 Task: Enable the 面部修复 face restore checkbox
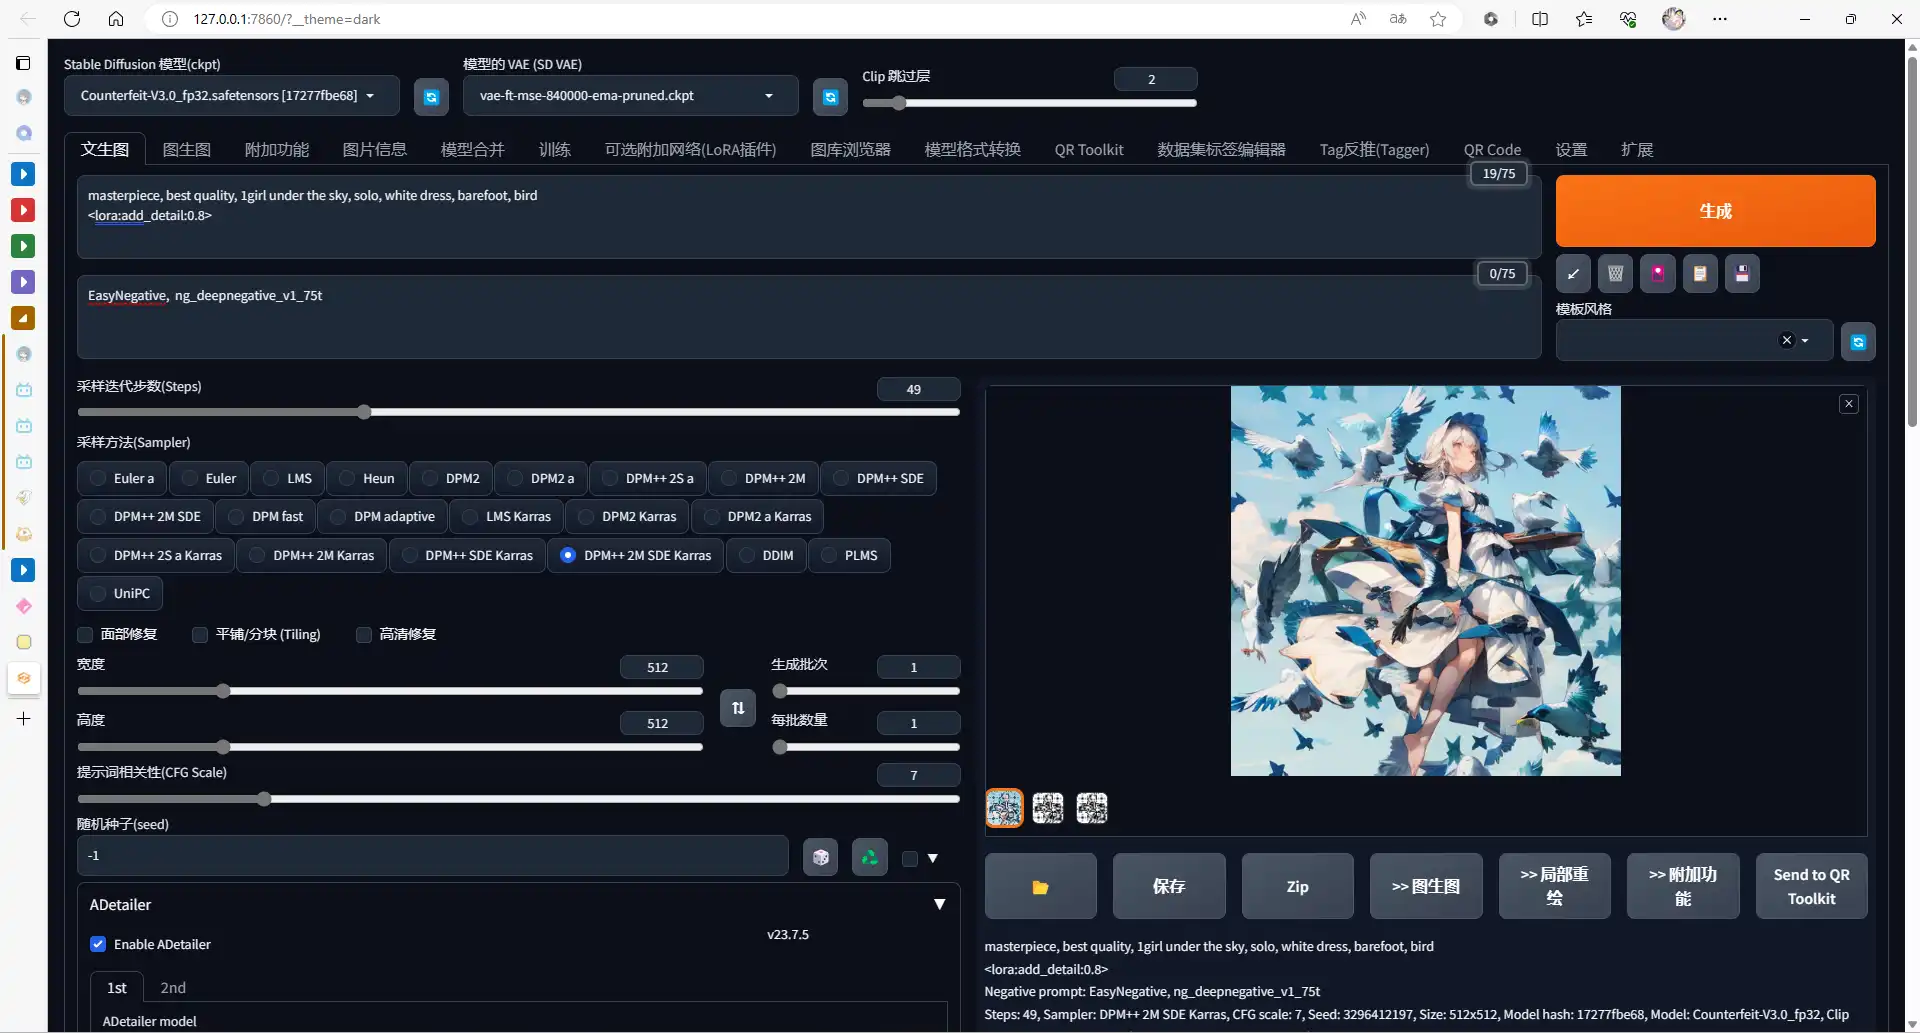(86, 635)
